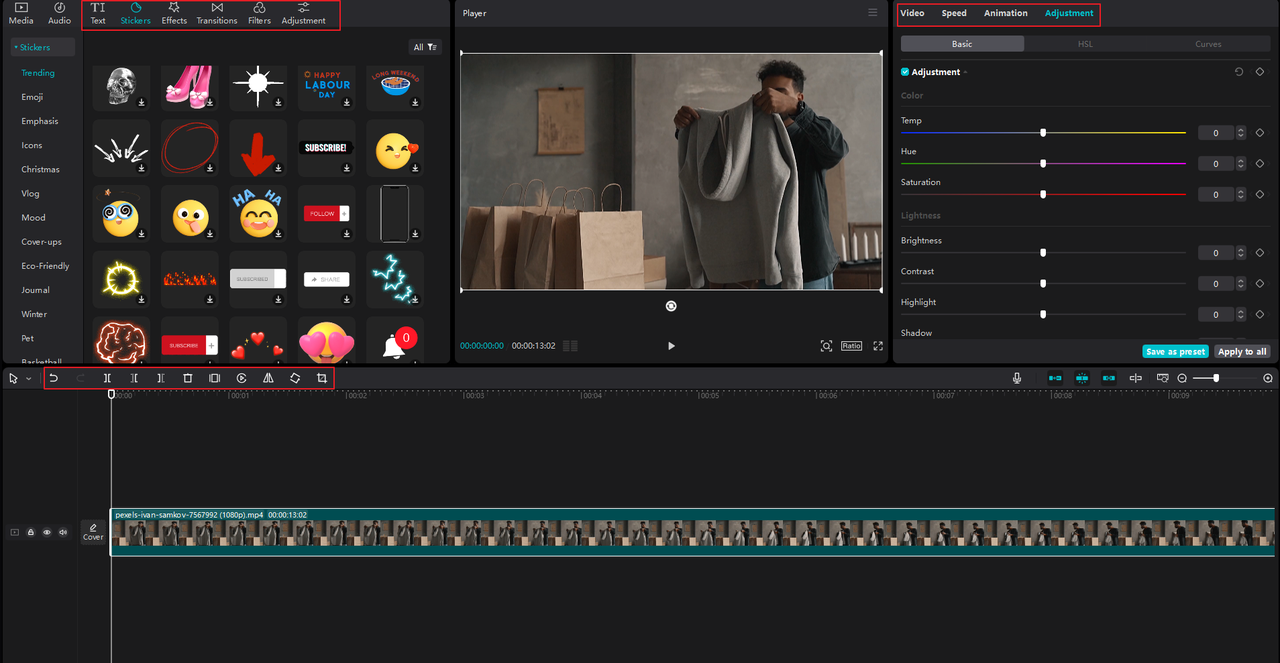Select the Crop tool
The width and height of the screenshot is (1280, 663).
[321, 378]
